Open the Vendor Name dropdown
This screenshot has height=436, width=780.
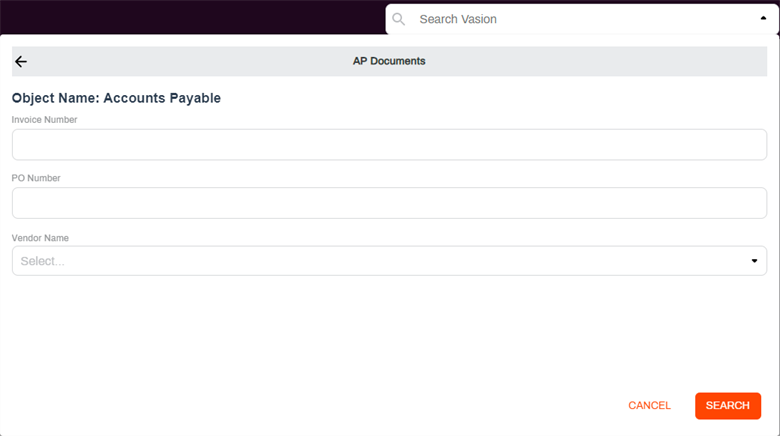point(389,261)
